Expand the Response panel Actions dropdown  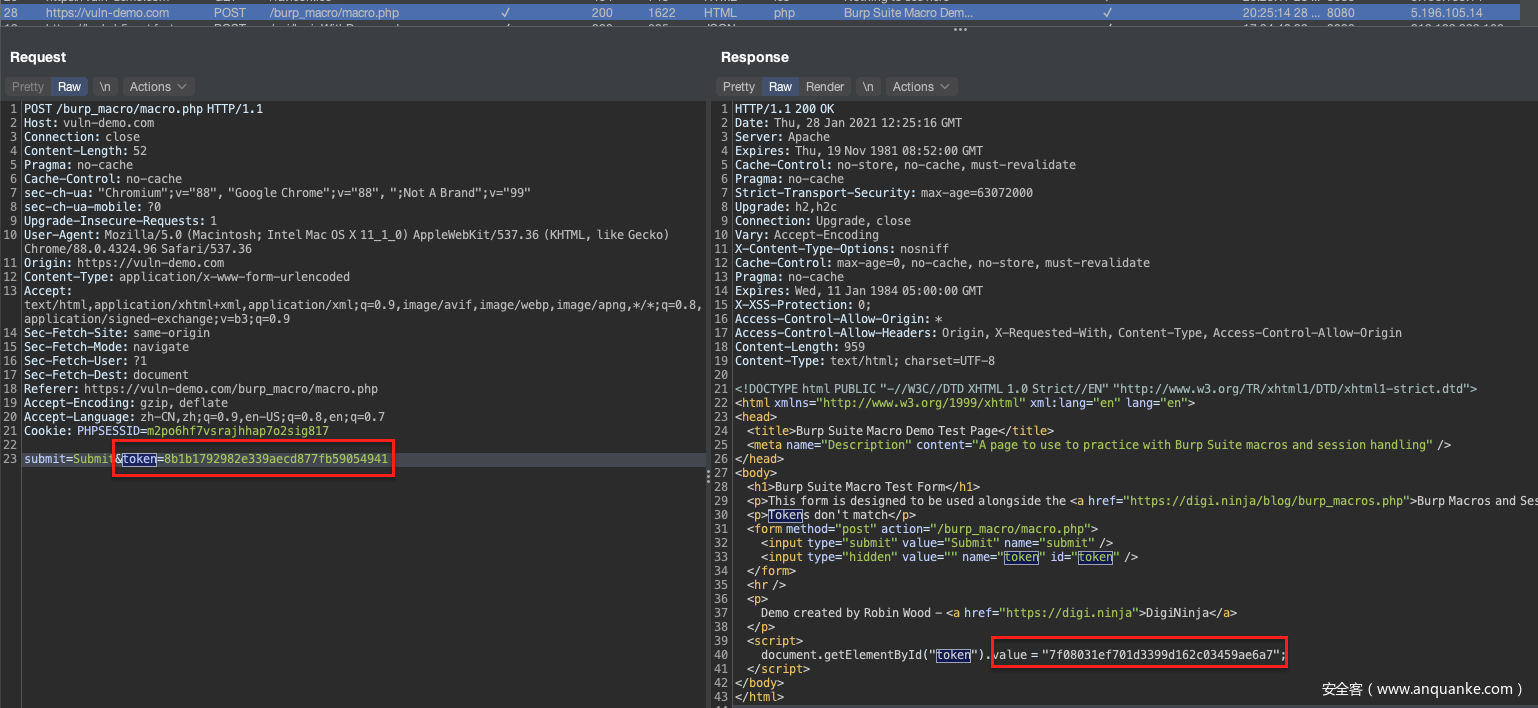[x=921, y=87]
